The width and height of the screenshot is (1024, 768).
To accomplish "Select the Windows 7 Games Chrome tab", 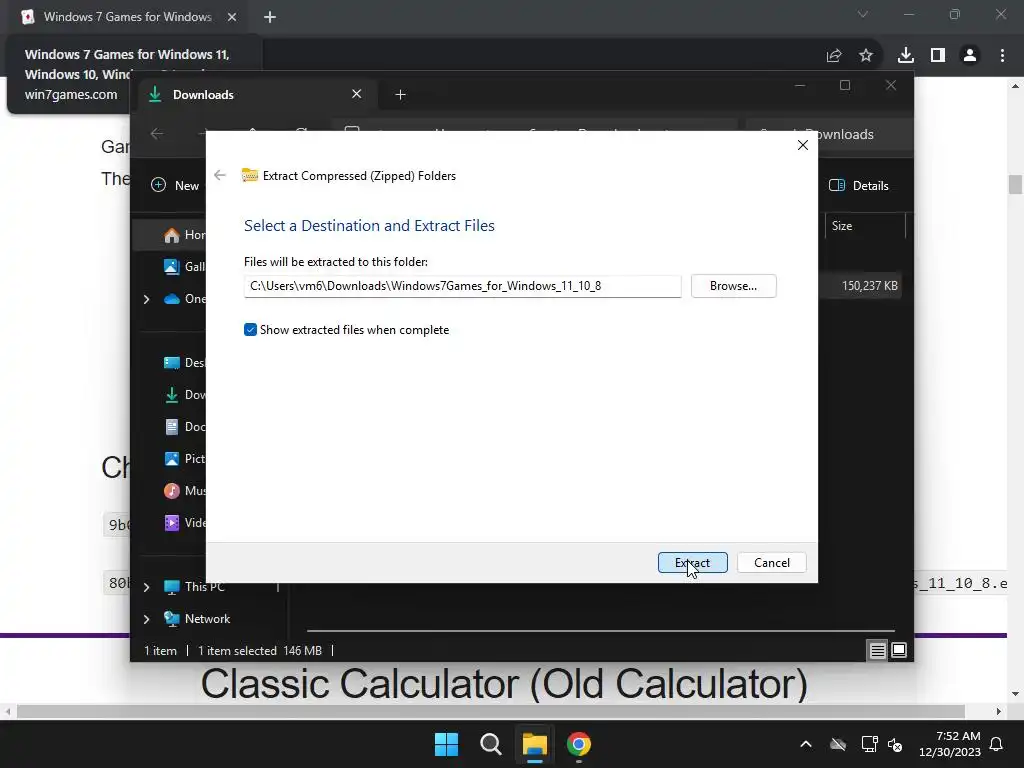I will pyautogui.click(x=127, y=17).
